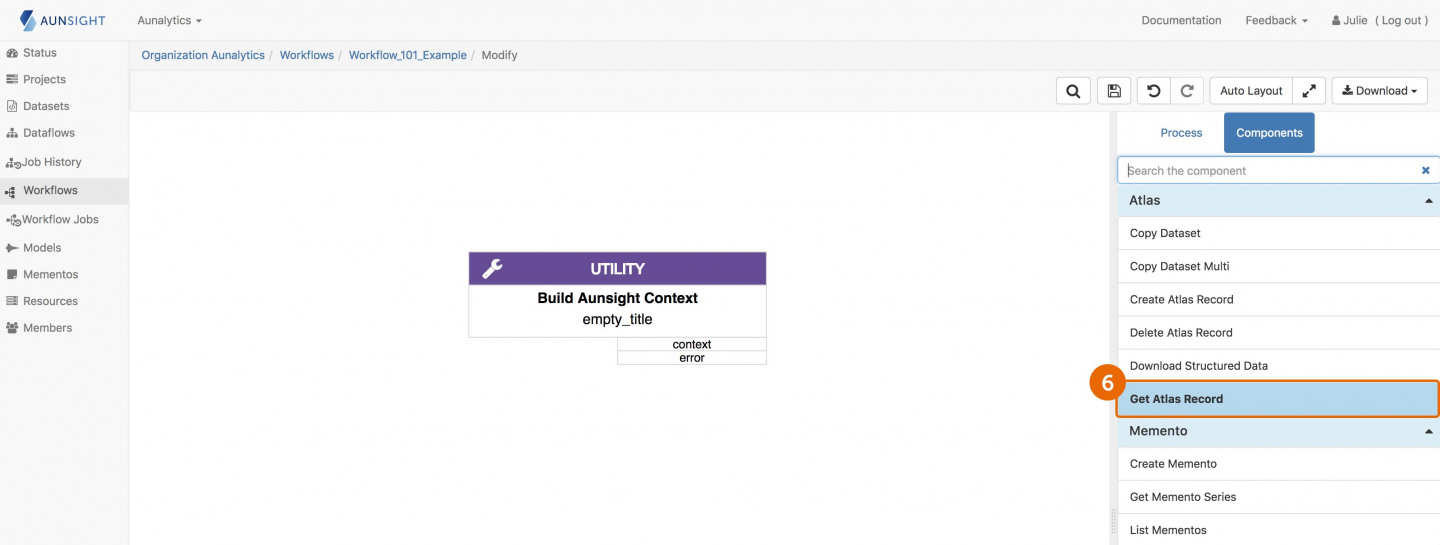
Task: Select the Get Memento Series component
Action: point(1278,497)
